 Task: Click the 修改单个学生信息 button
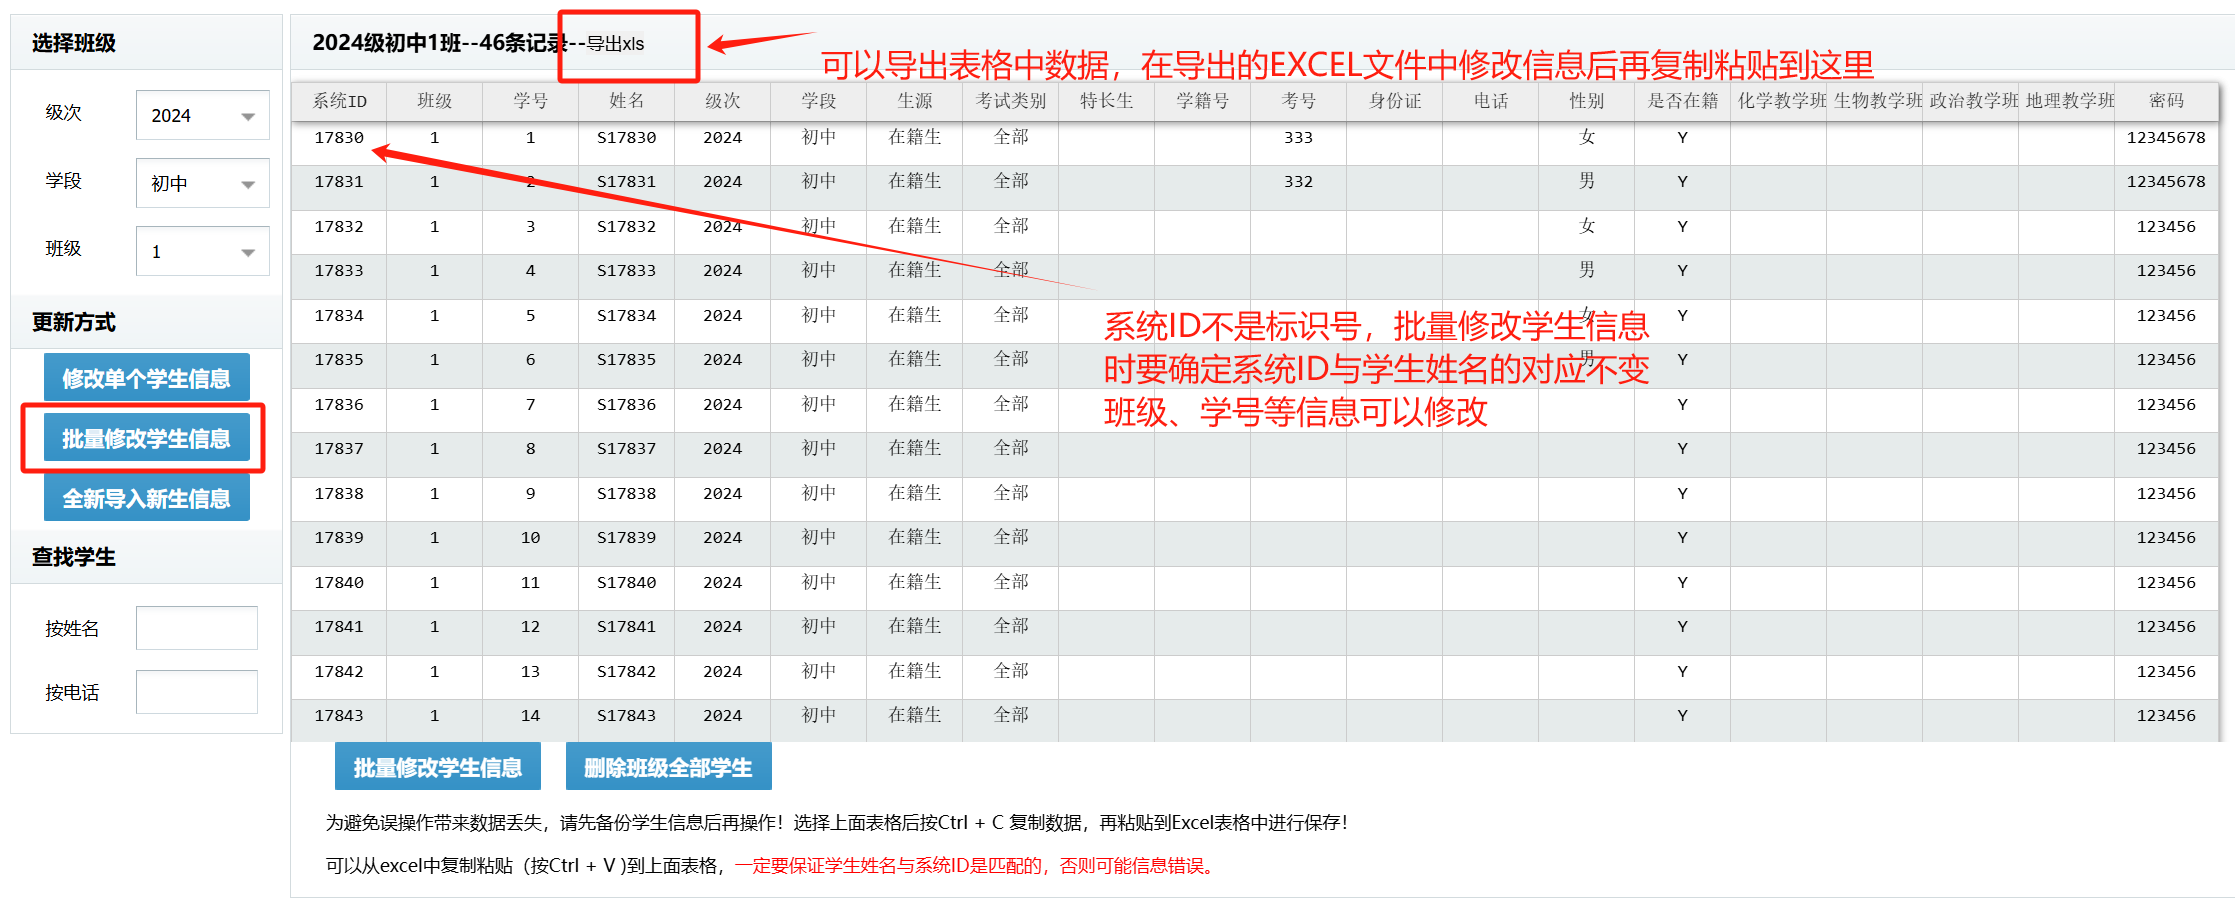(146, 378)
